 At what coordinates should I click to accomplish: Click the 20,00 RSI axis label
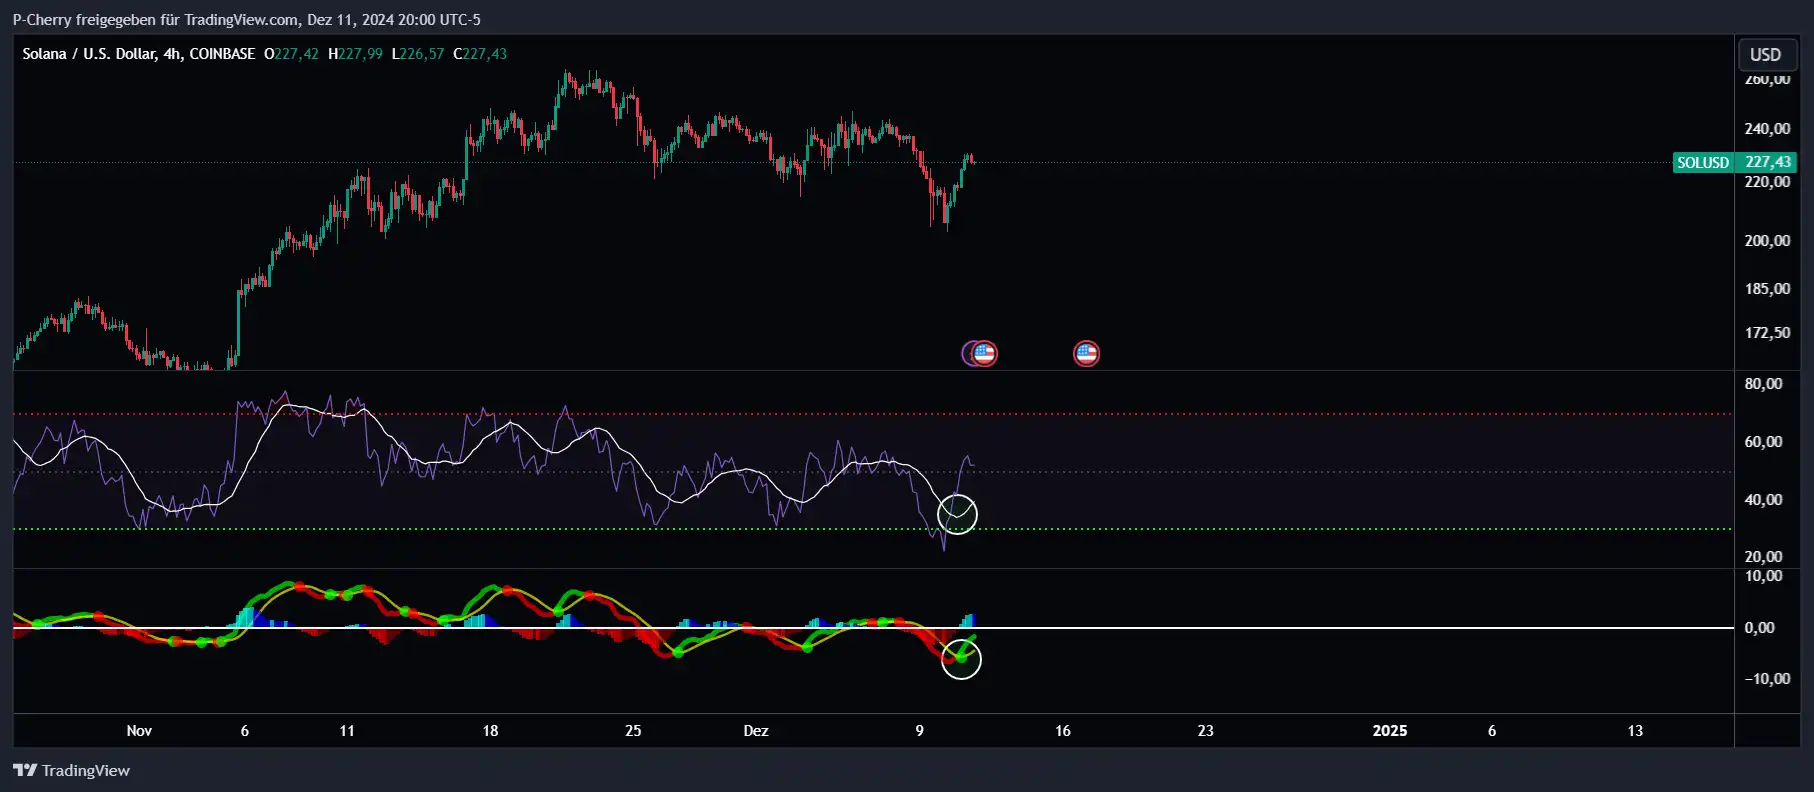pos(1763,556)
